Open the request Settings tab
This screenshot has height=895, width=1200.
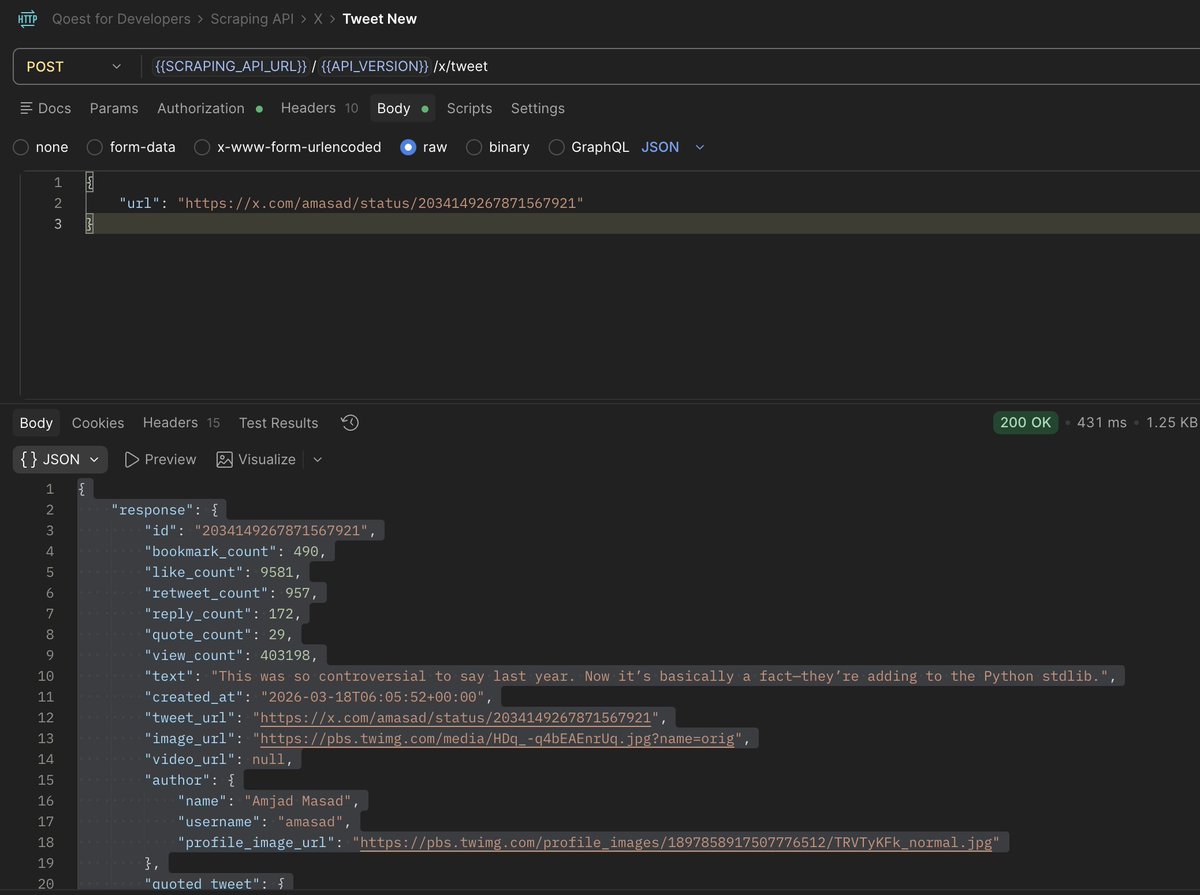click(x=538, y=108)
